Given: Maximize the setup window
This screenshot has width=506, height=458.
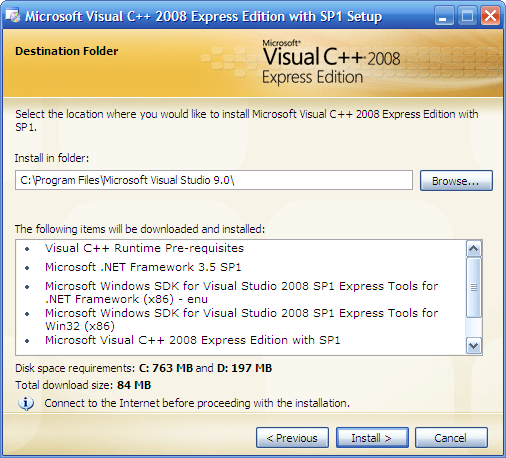Looking at the screenshot, I should click(x=467, y=16).
